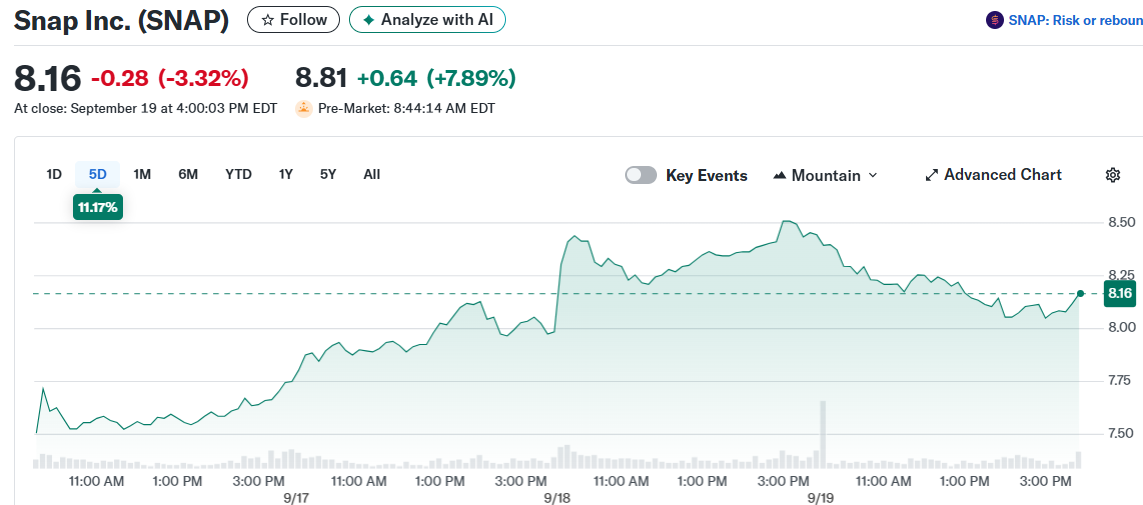This screenshot has width=1143, height=505.
Task: Click the 11.17% performance badge
Action: tap(98, 208)
